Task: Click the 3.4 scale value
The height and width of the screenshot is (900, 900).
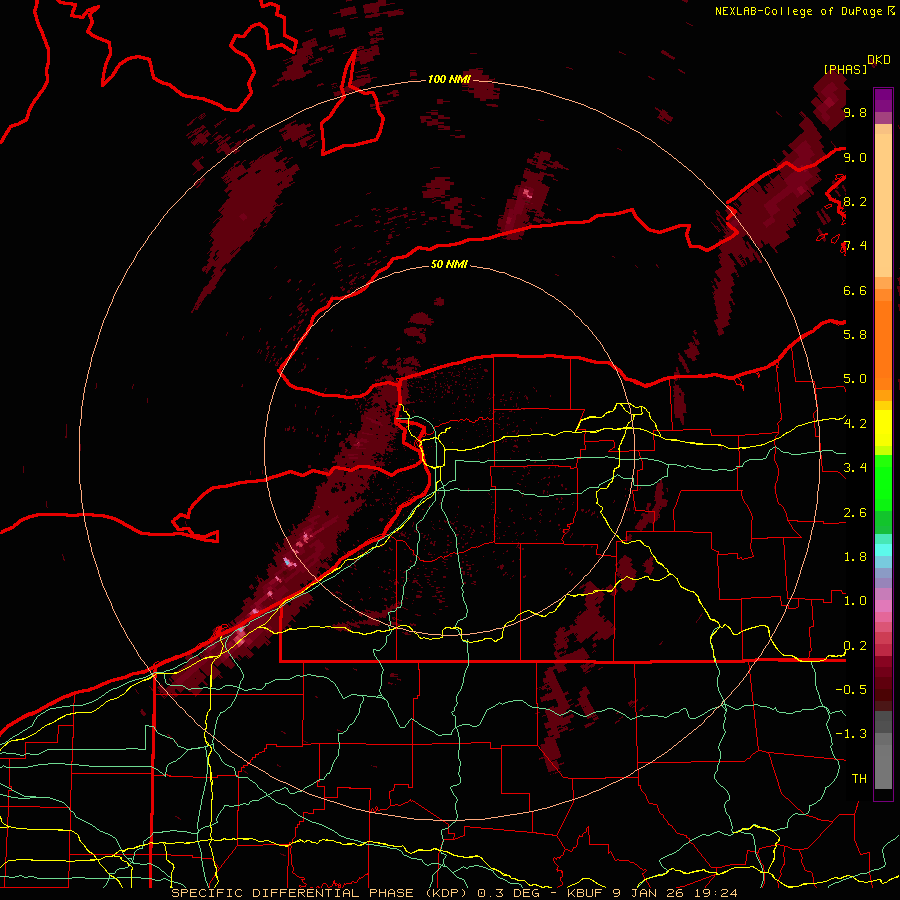Action: point(855,467)
